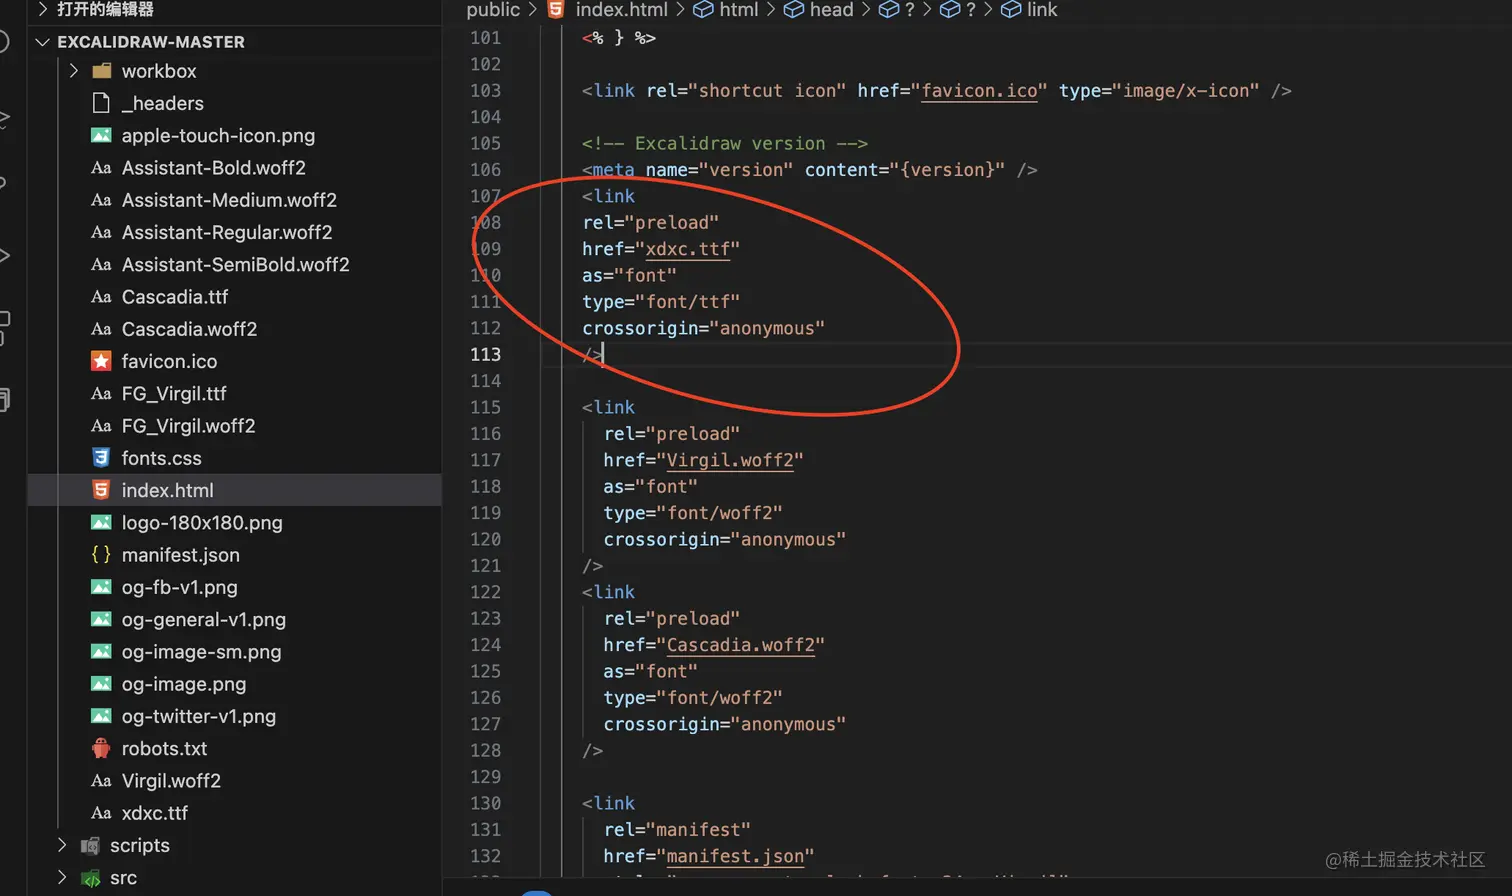Click the scripts folder icon

[90, 845]
